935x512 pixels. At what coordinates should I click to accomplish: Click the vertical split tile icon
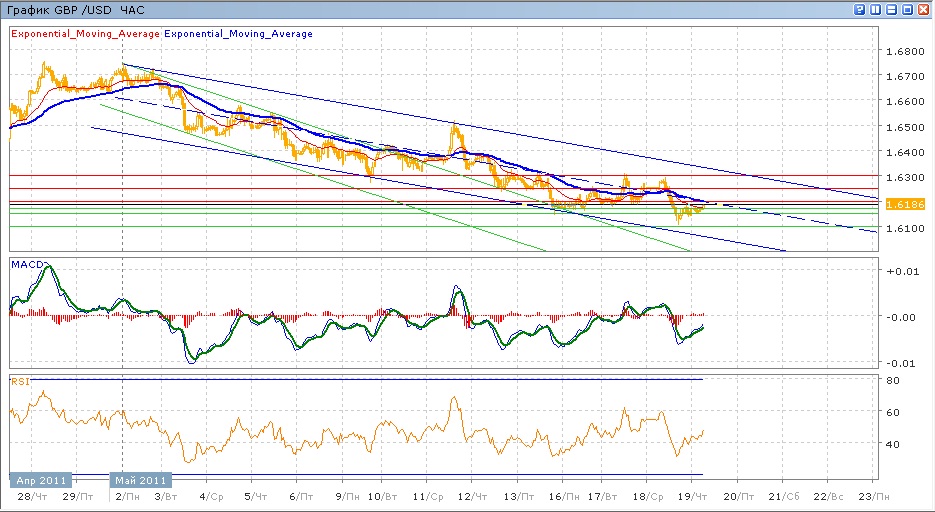tap(876, 9)
